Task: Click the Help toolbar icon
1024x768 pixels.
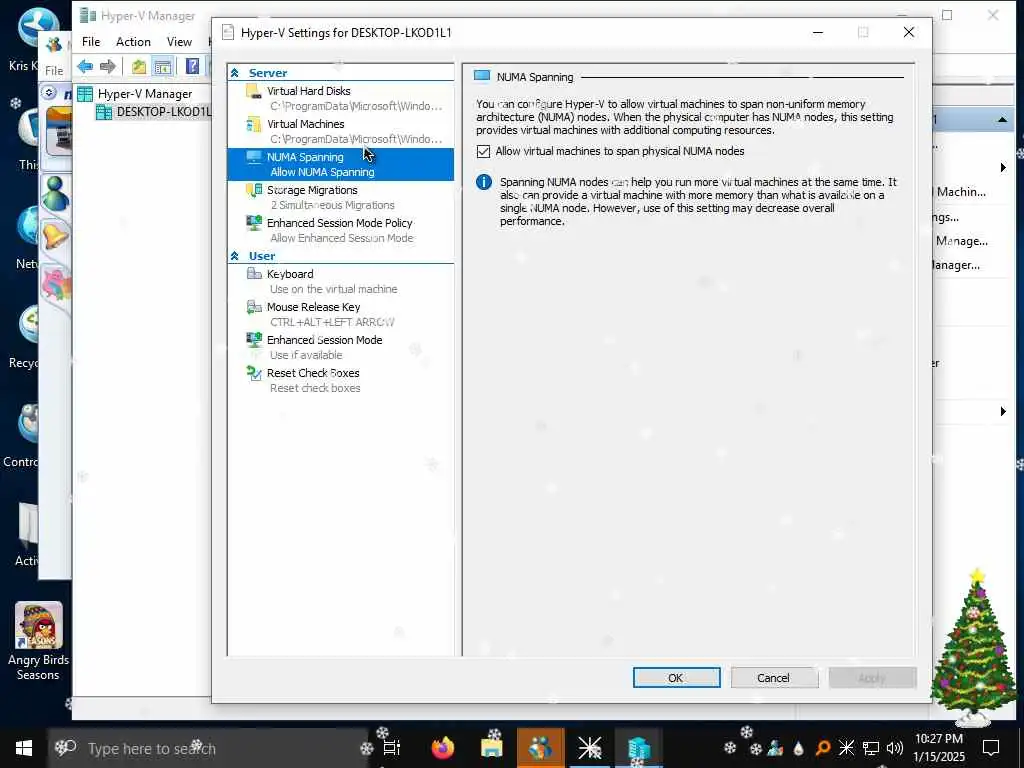Action: (x=192, y=66)
